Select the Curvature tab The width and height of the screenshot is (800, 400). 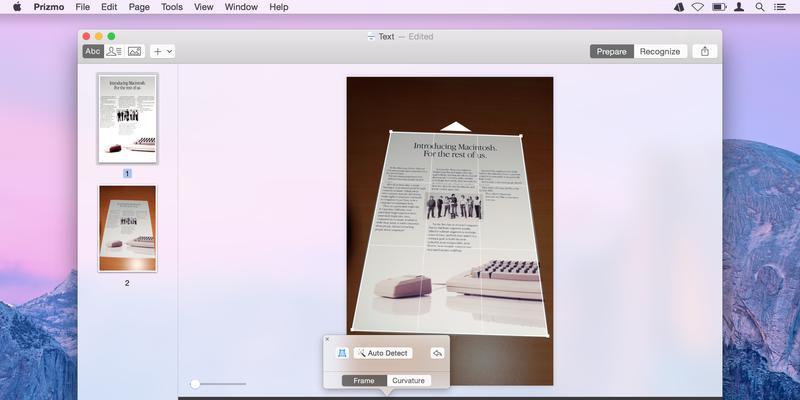[409, 381]
